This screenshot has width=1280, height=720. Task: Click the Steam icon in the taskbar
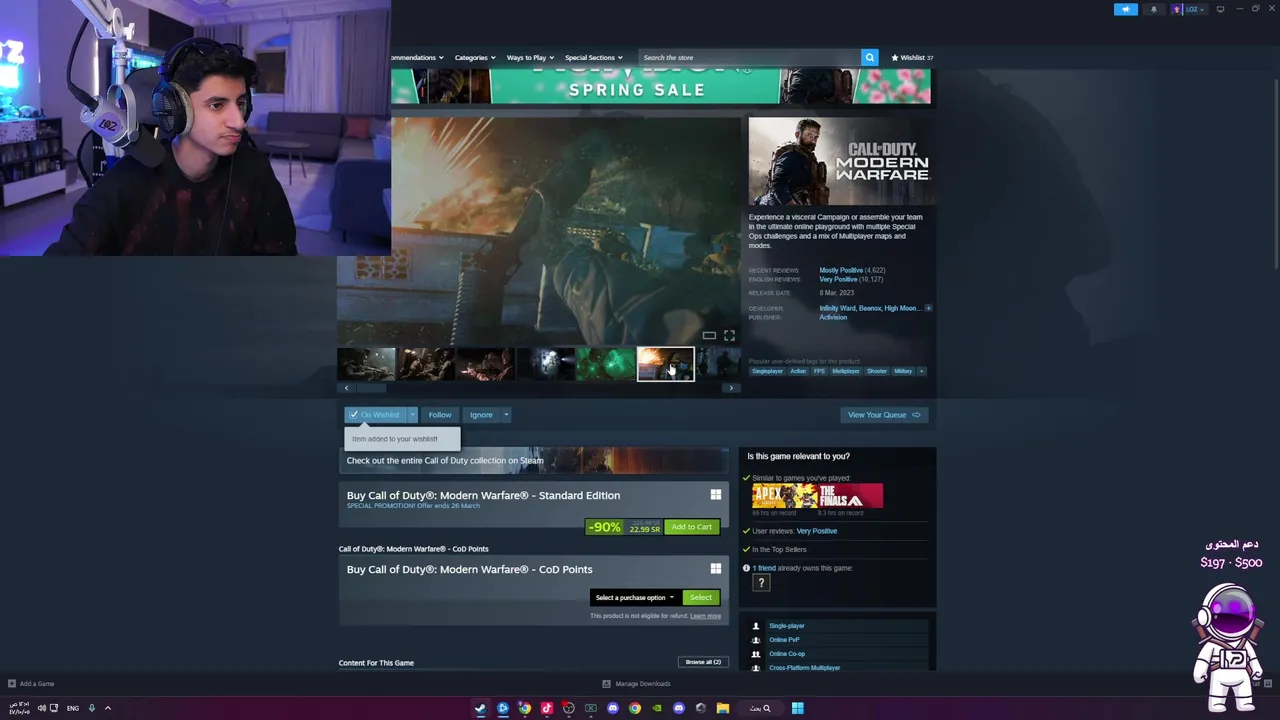[480, 708]
